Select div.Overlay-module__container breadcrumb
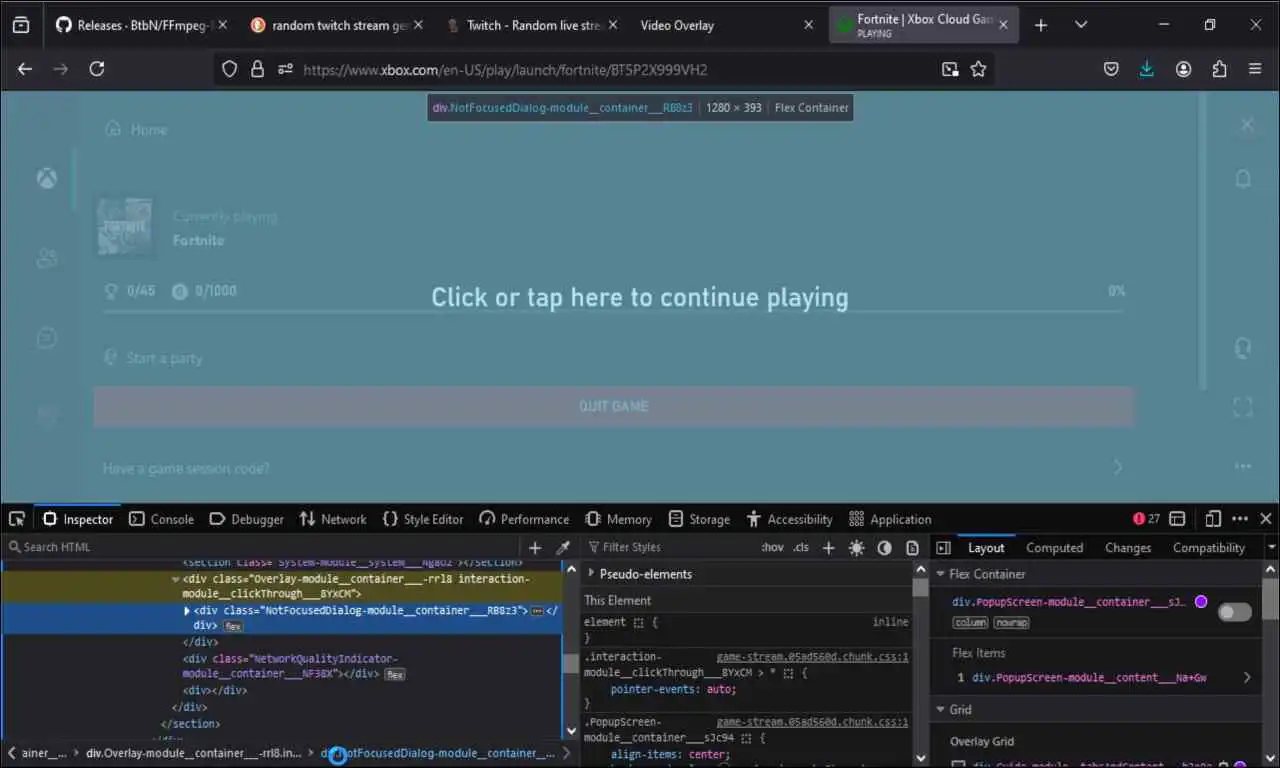This screenshot has width=1280, height=768. click(x=194, y=753)
